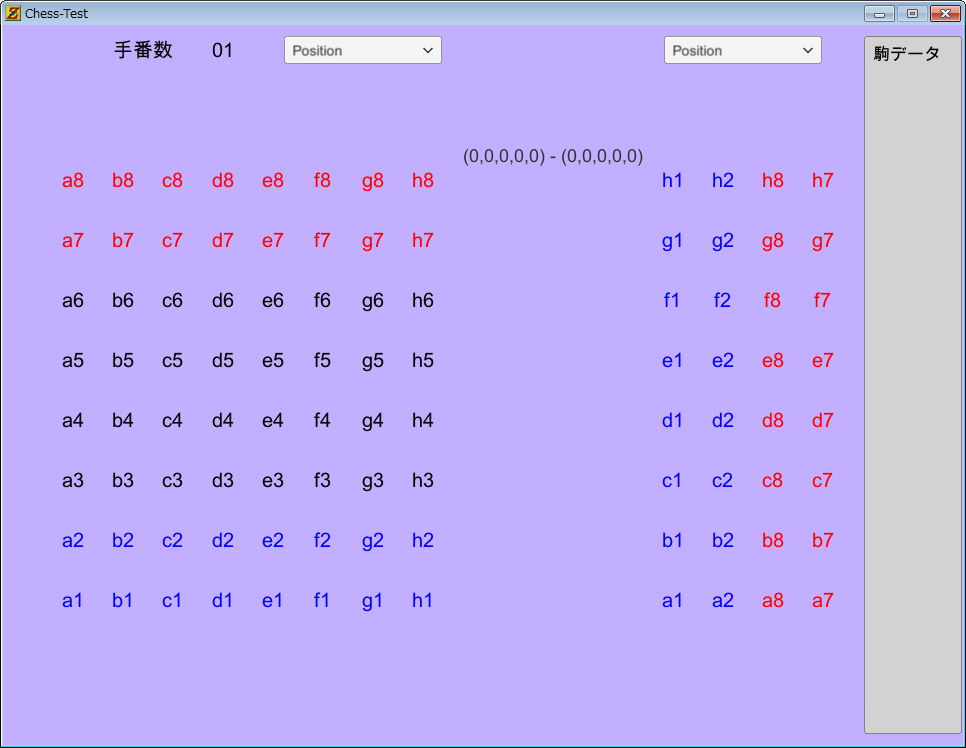Select square a6 on the board
966x748 pixels.
pyautogui.click(x=73, y=300)
